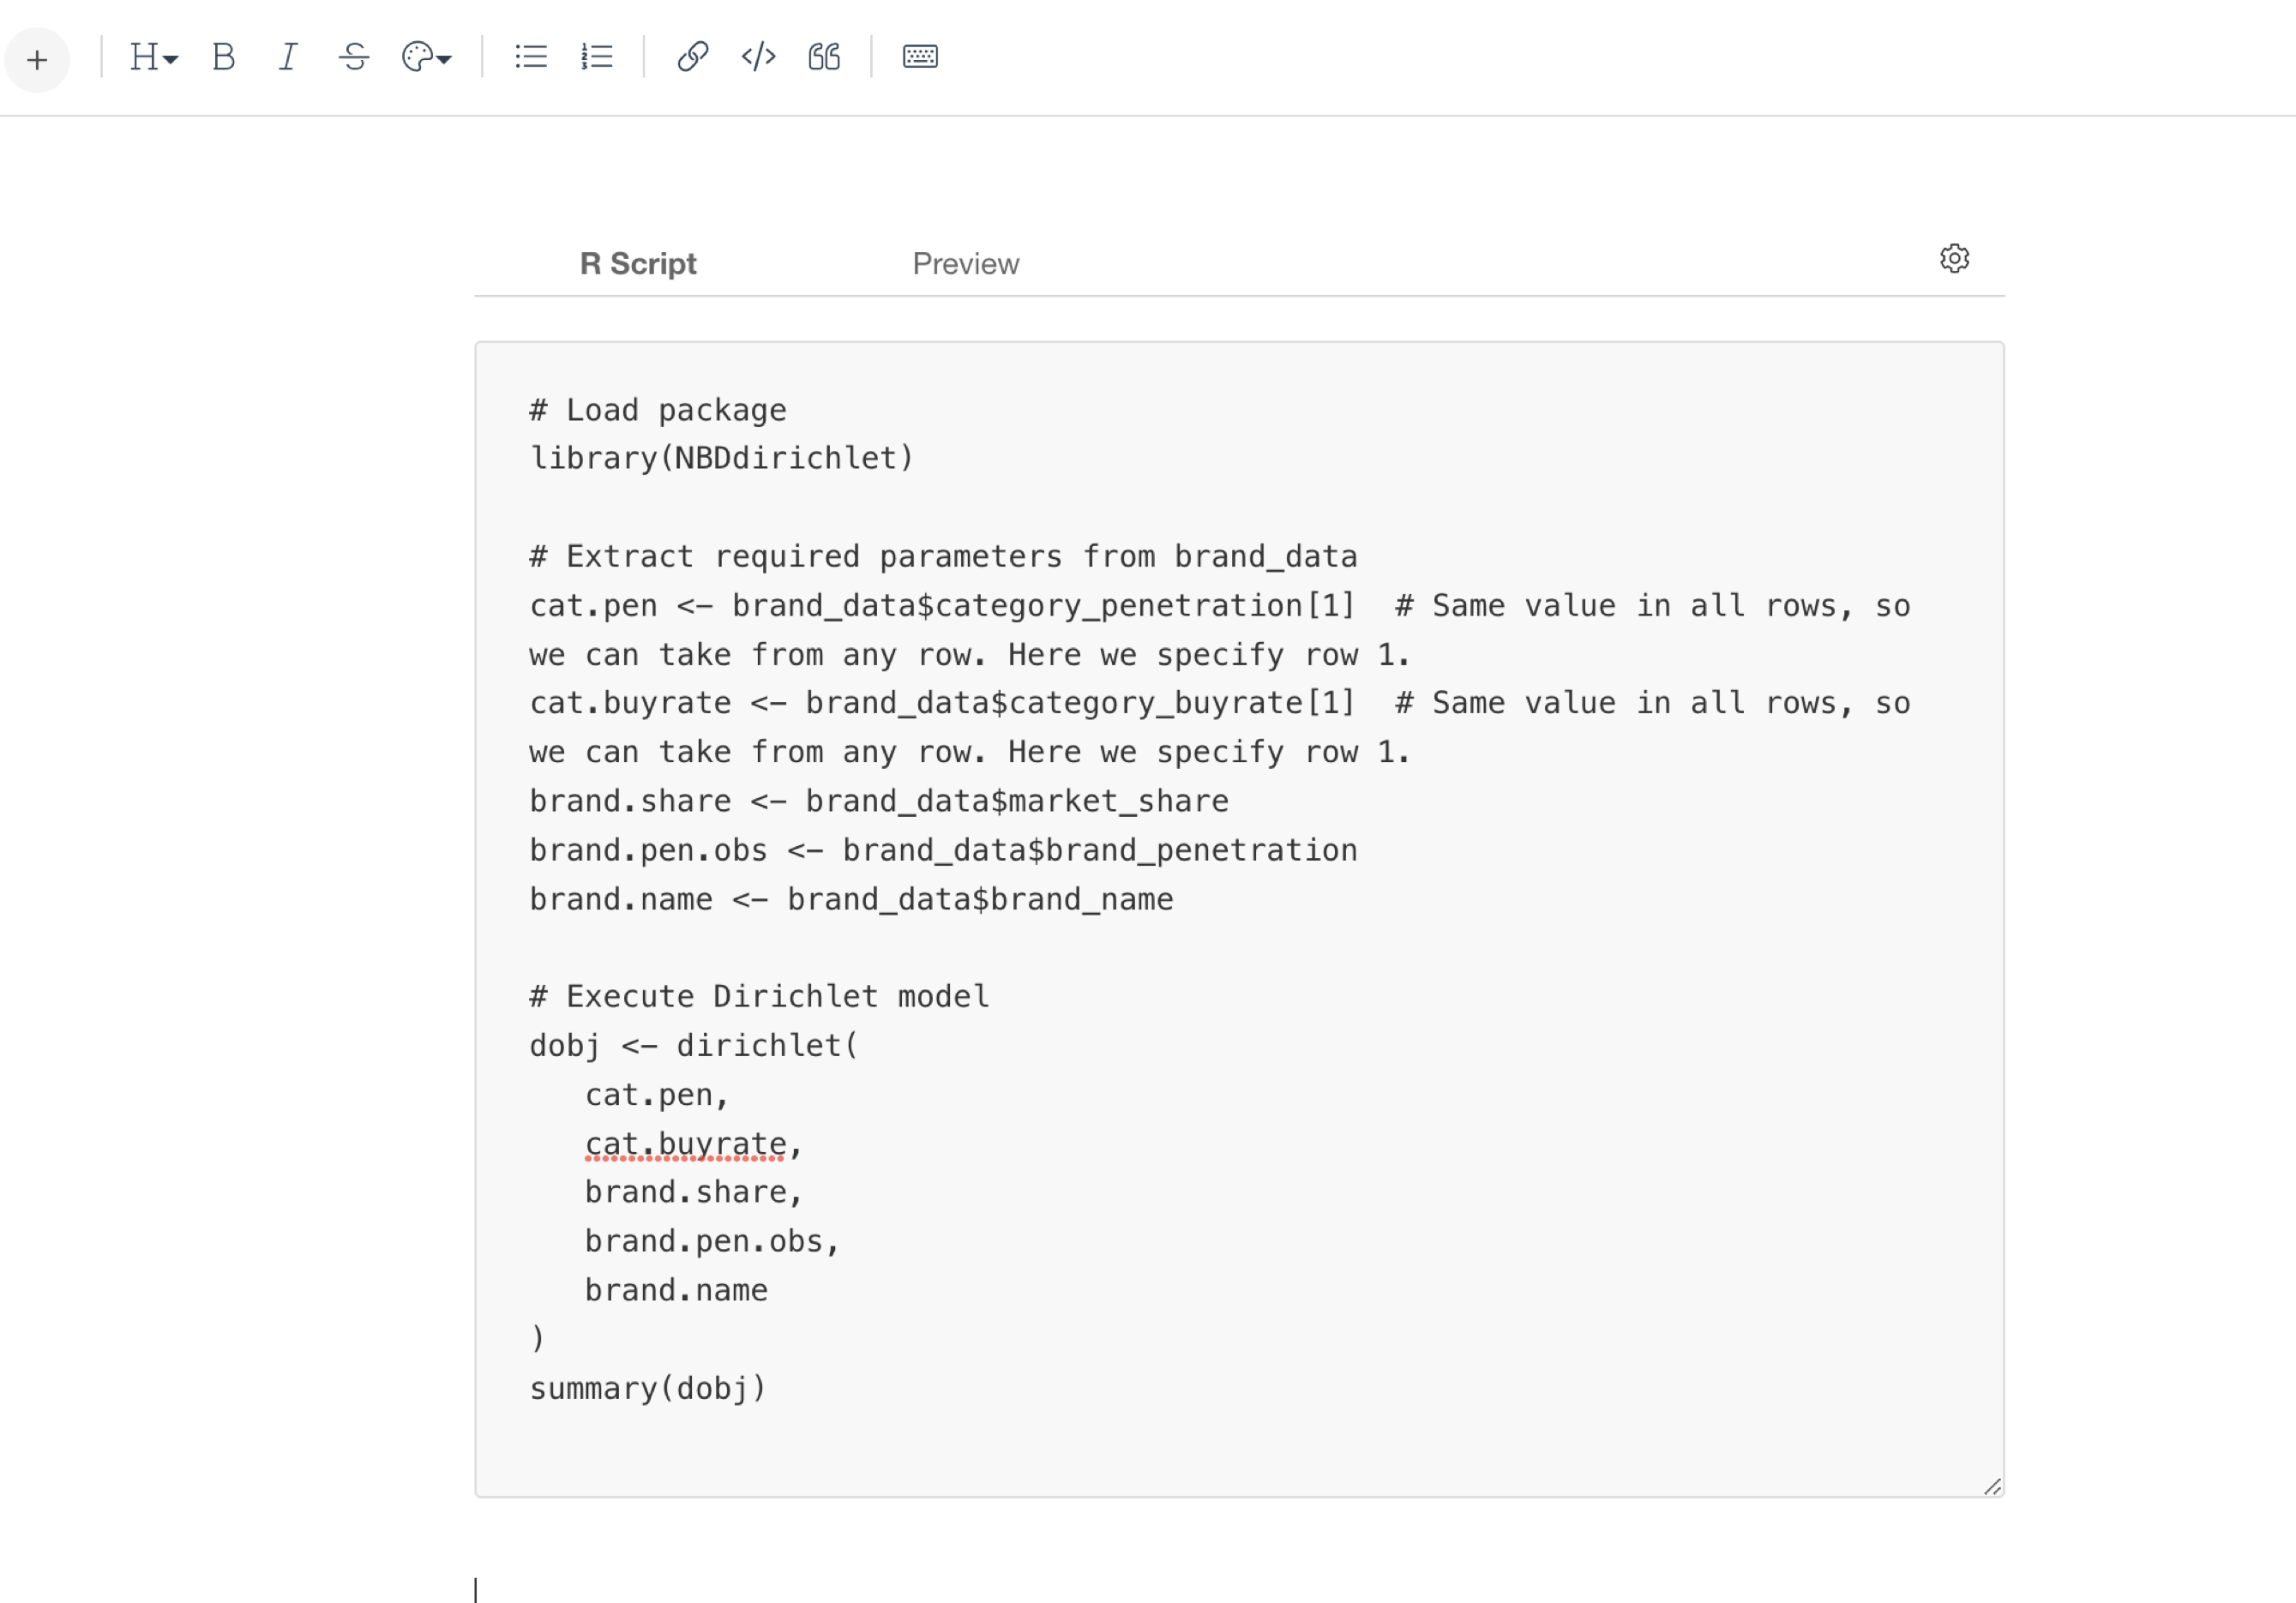The width and height of the screenshot is (2296, 1603).
Task: Click the plus add block button
Action: pyautogui.click(x=37, y=59)
